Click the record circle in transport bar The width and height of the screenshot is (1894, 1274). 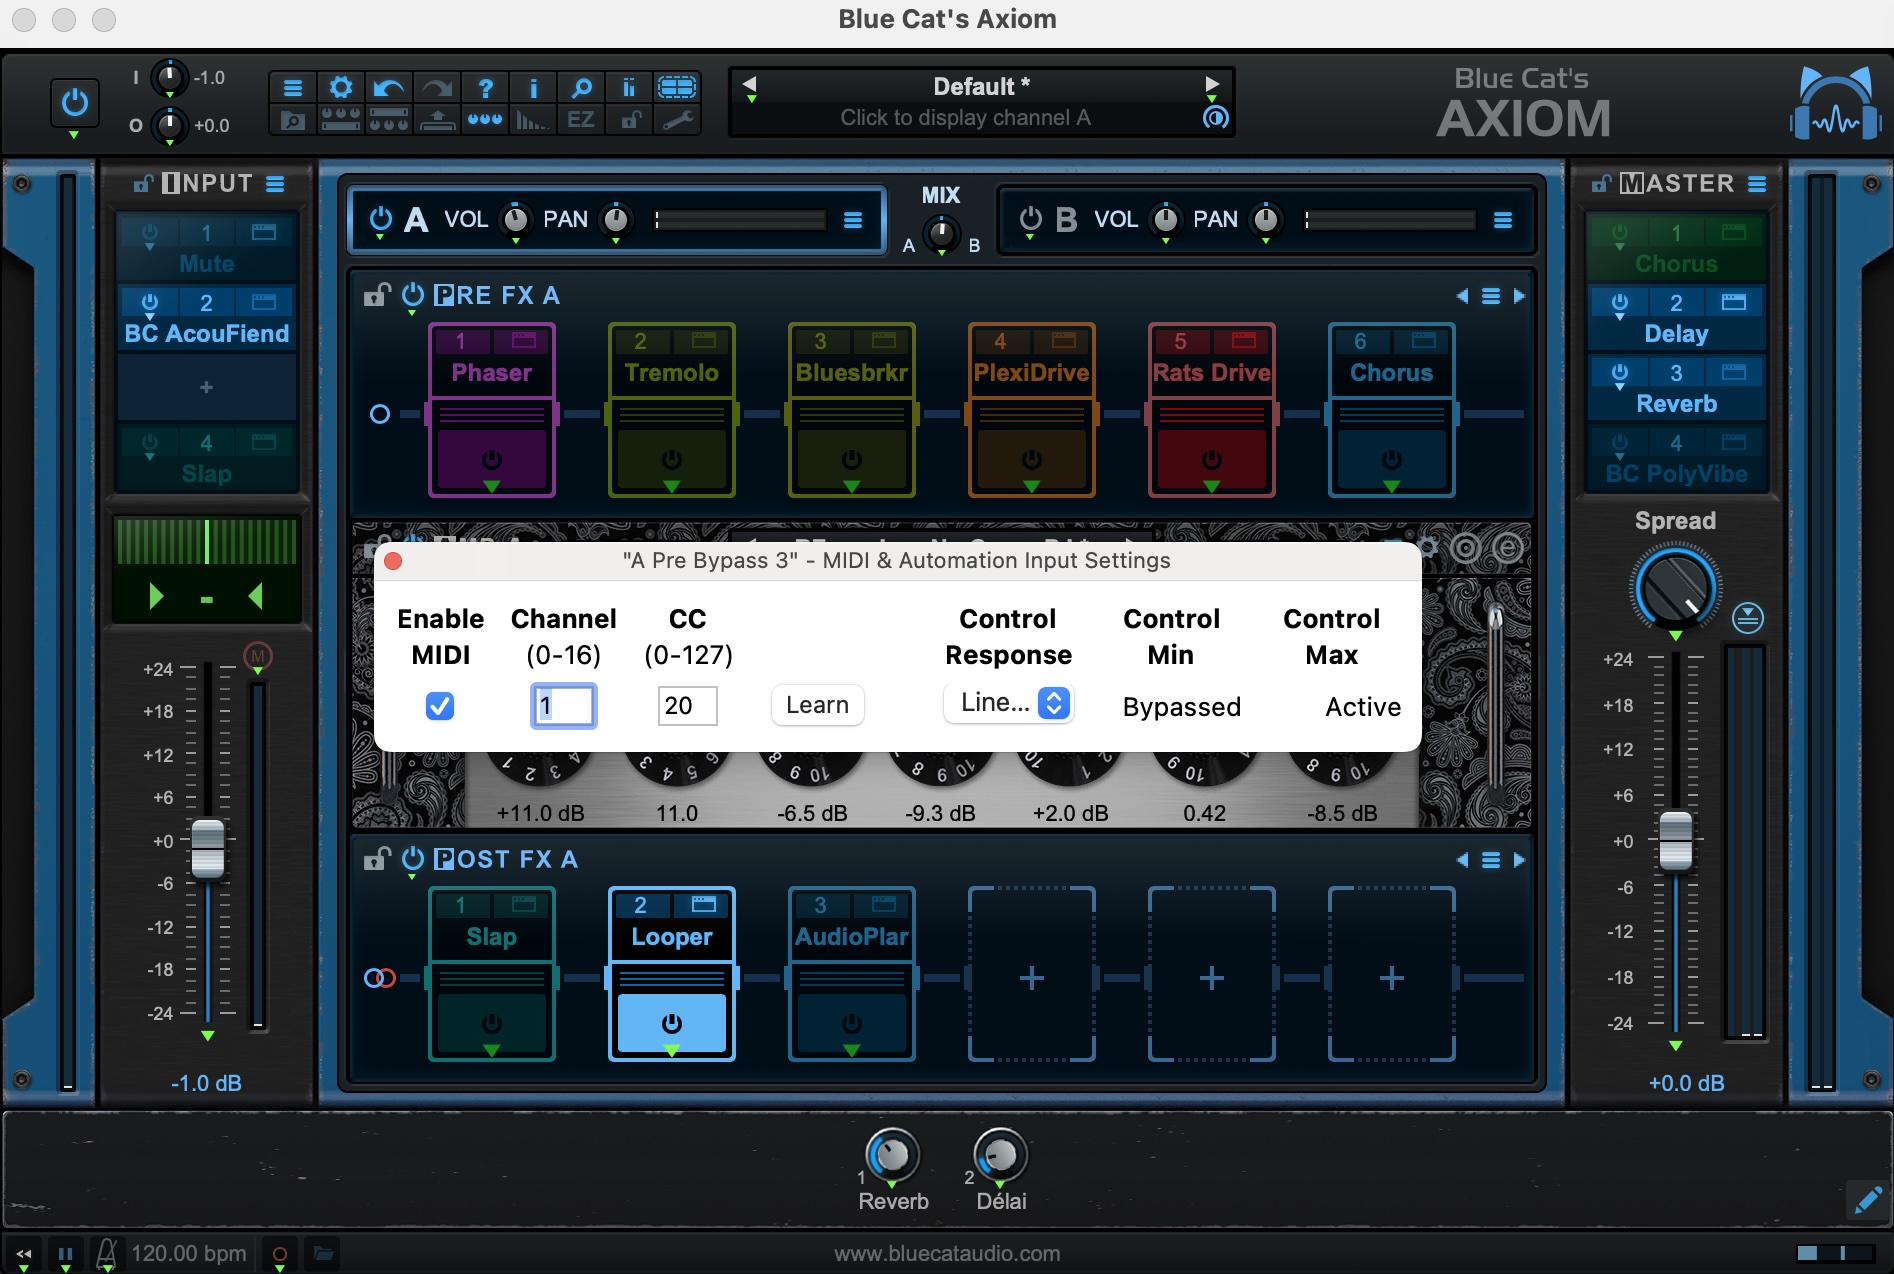pos(280,1253)
